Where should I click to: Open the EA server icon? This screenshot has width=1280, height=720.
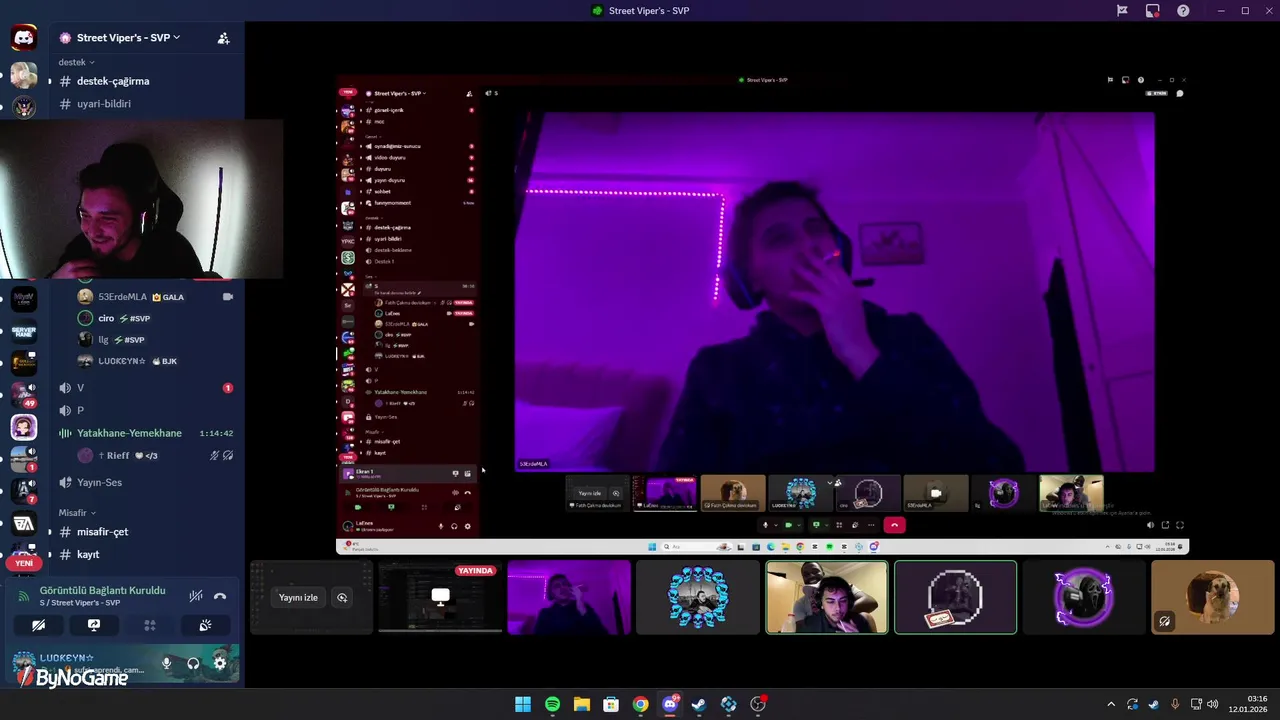(x=24, y=523)
